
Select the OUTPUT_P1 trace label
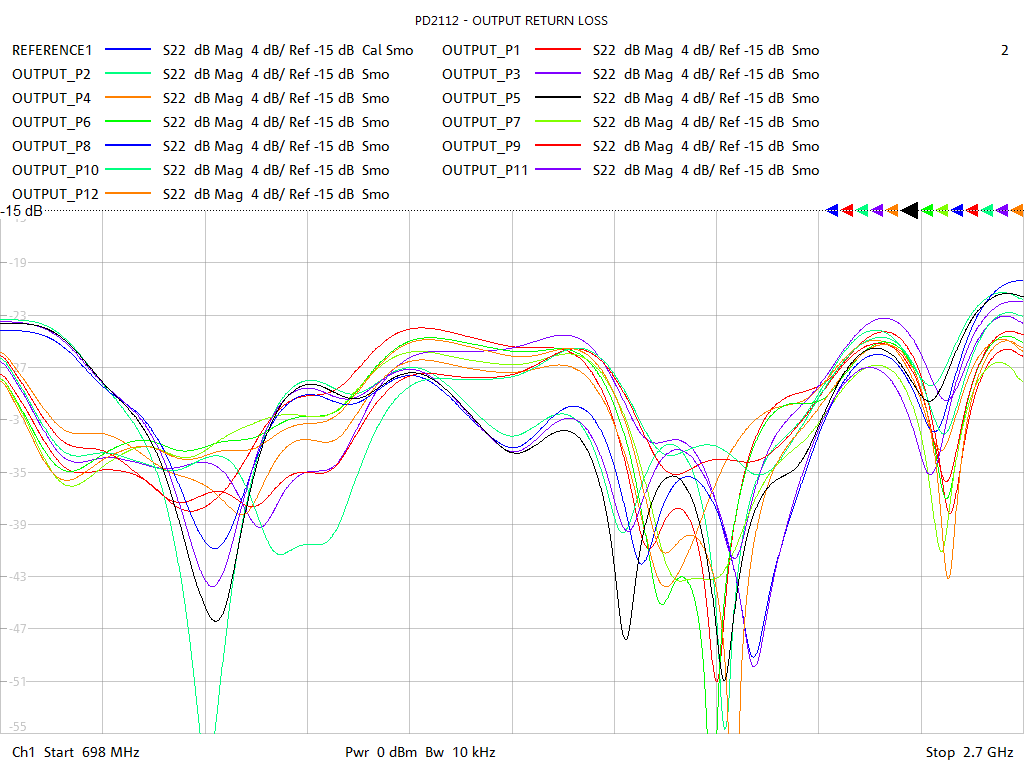(481, 50)
